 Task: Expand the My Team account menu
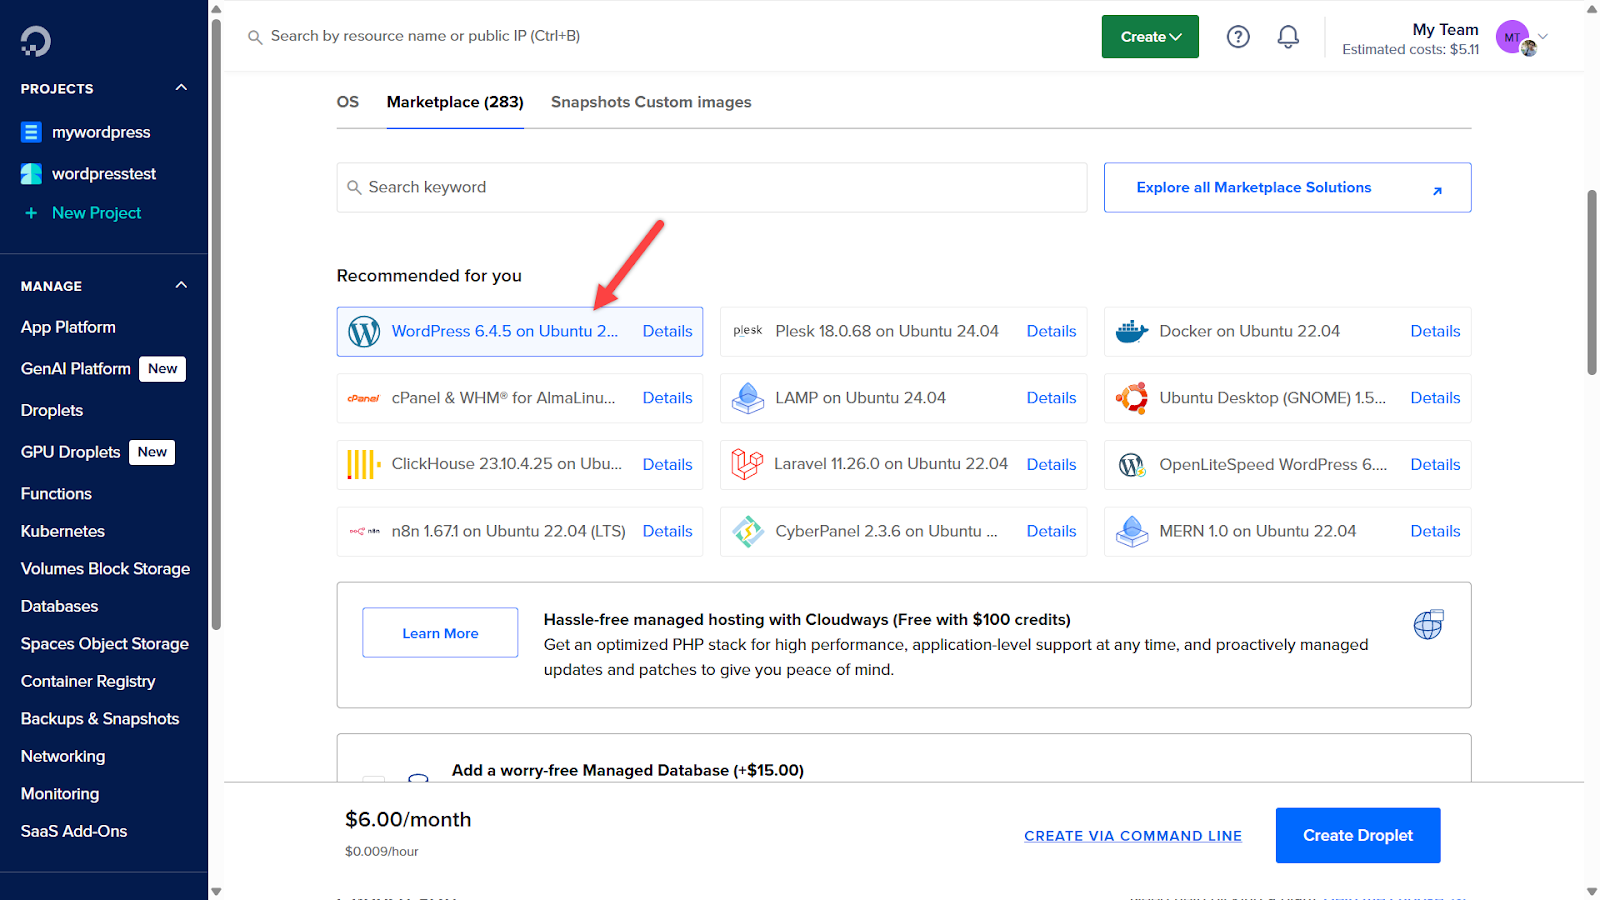[1542, 37]
